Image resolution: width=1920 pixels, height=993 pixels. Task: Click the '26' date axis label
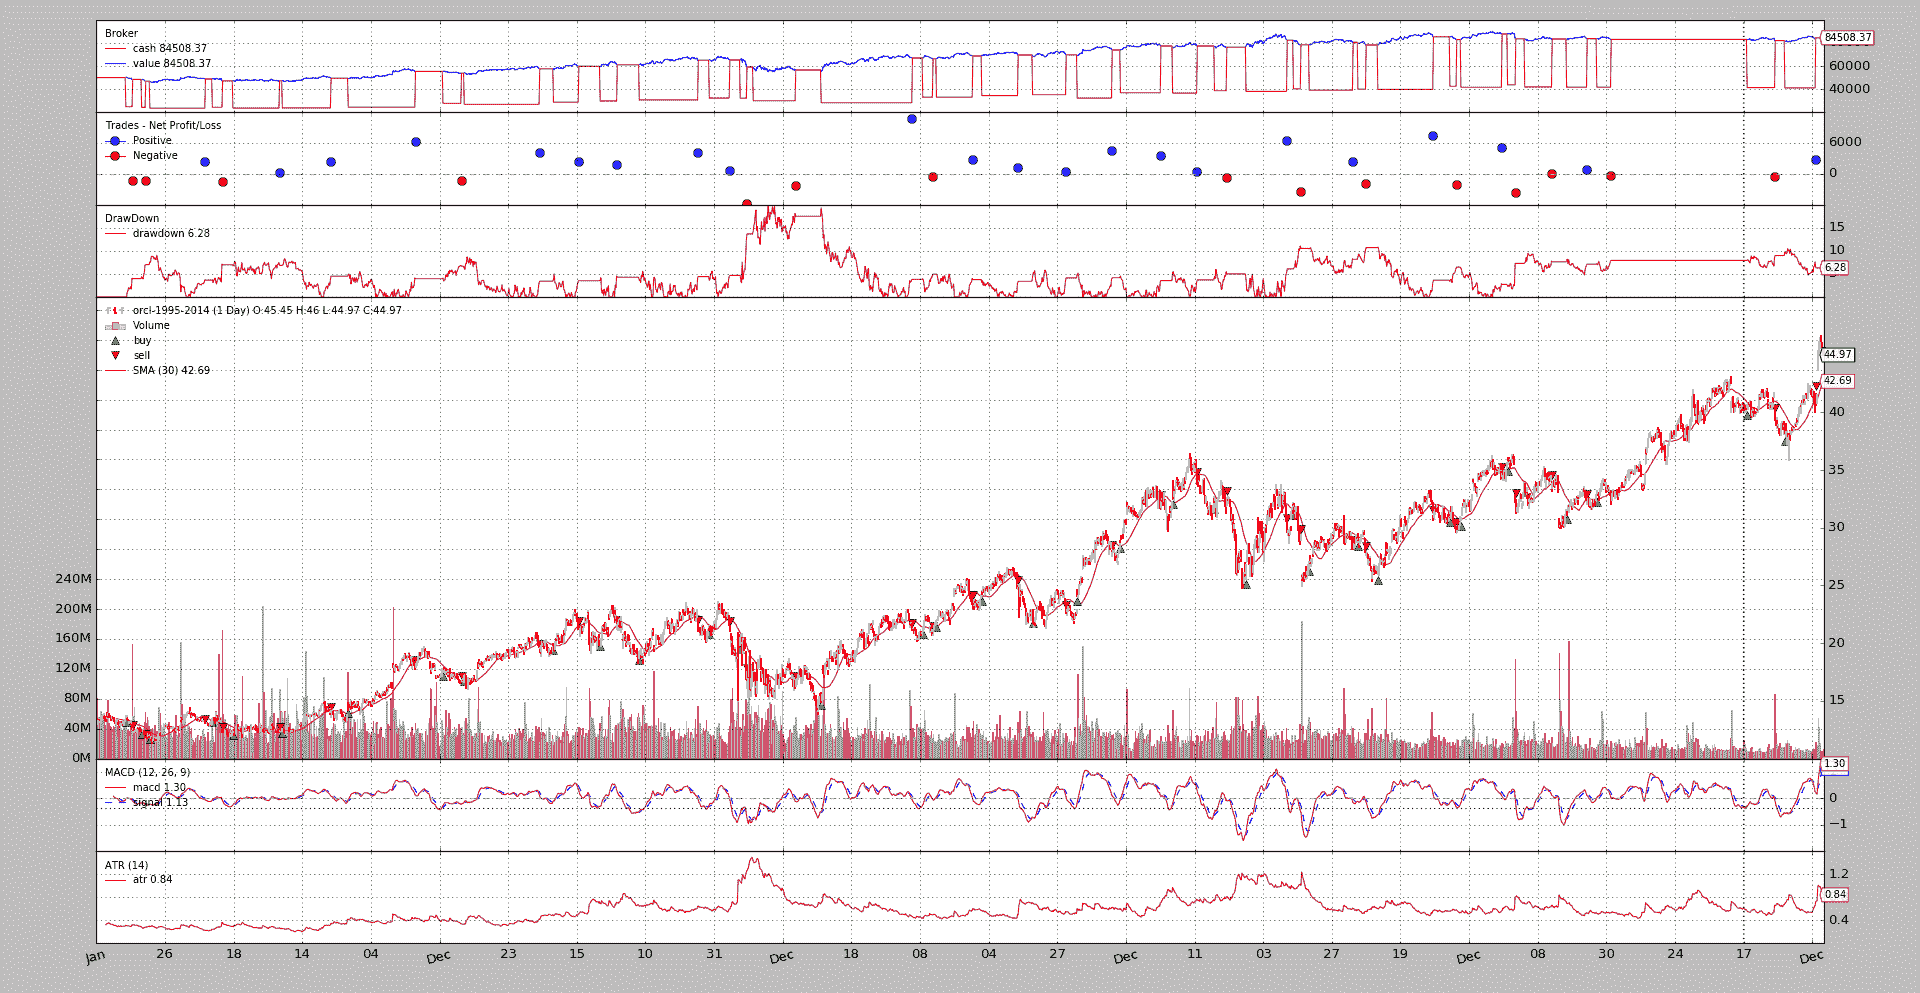165,953
